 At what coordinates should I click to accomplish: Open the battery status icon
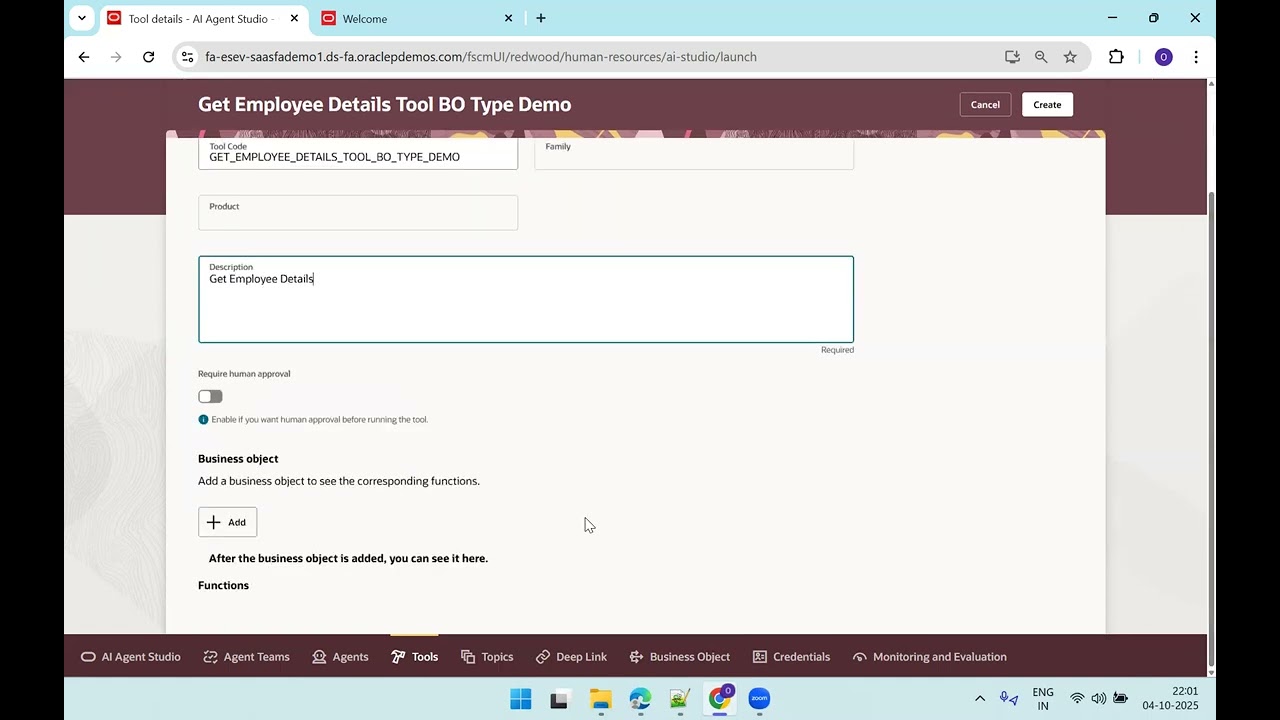pos(1121,699)
